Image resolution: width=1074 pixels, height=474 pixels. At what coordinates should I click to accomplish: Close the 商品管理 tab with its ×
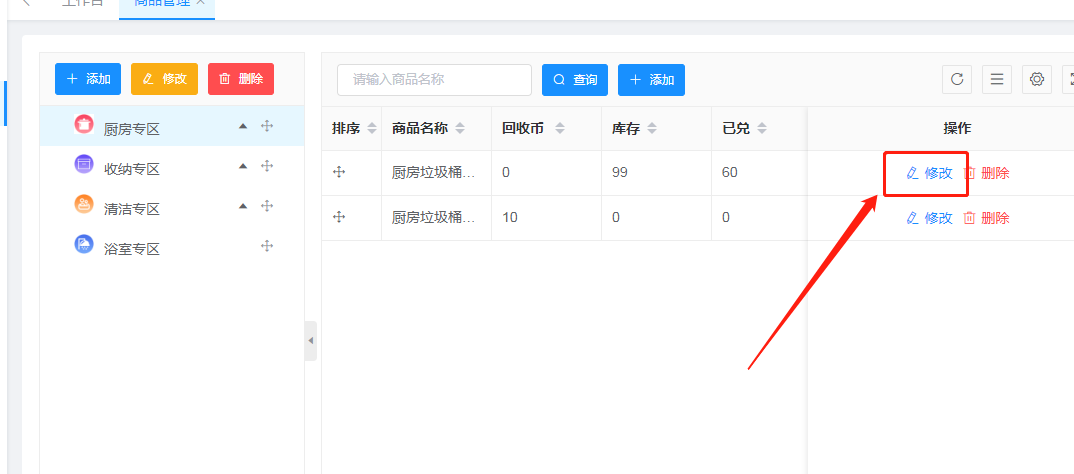pos(200,3)
